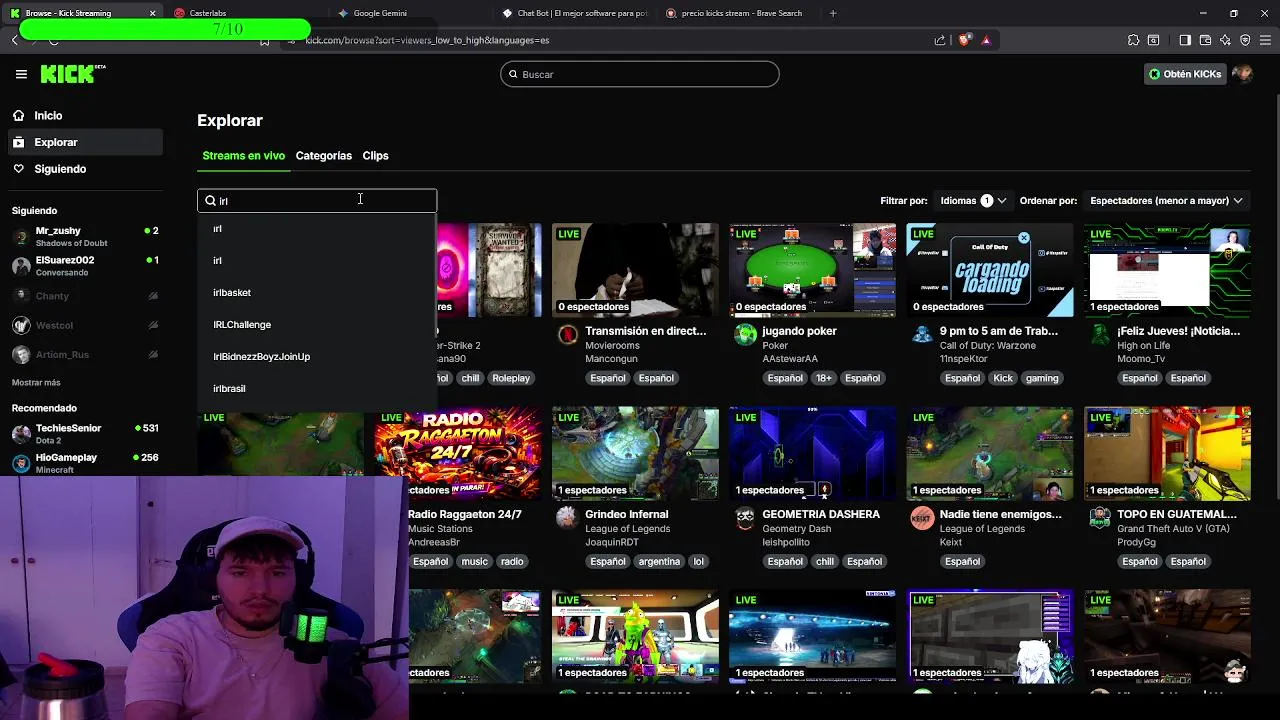This screenshot has height=720, width=1280.
Task: Open the GEOMETRIA DASHERA stream title
Action: (821, 515)
